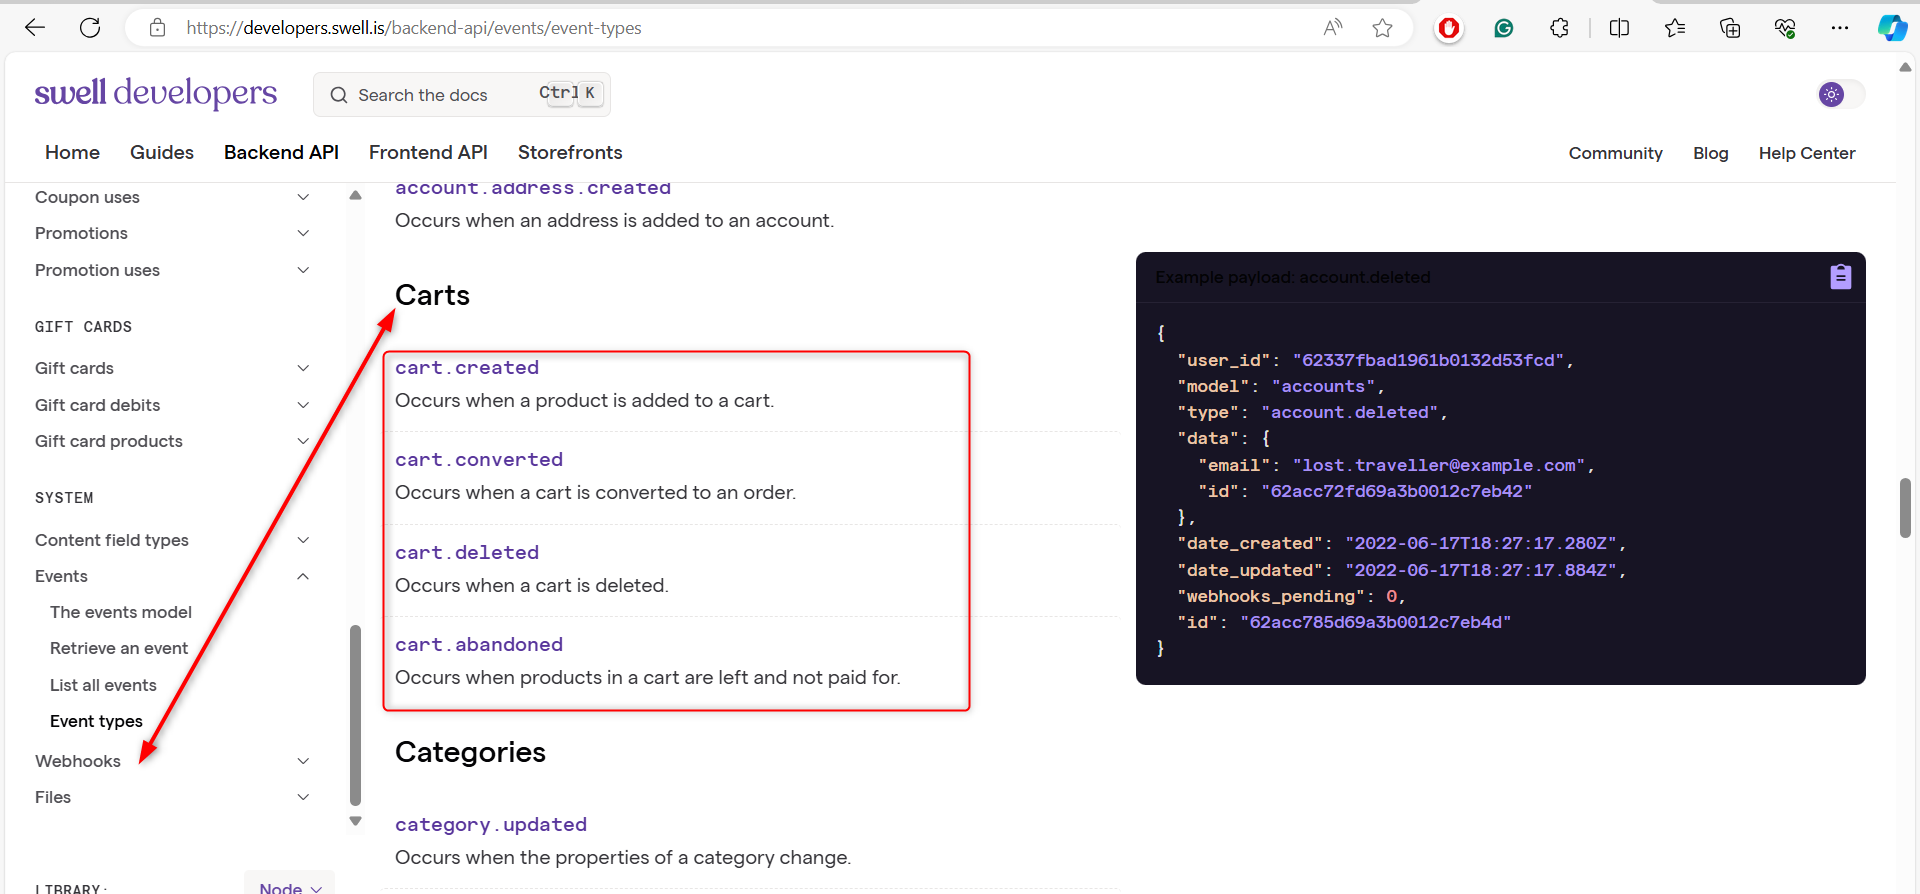Open the Backend API nav tab
Screen dimensions: 1920x894
coord(281,152)
